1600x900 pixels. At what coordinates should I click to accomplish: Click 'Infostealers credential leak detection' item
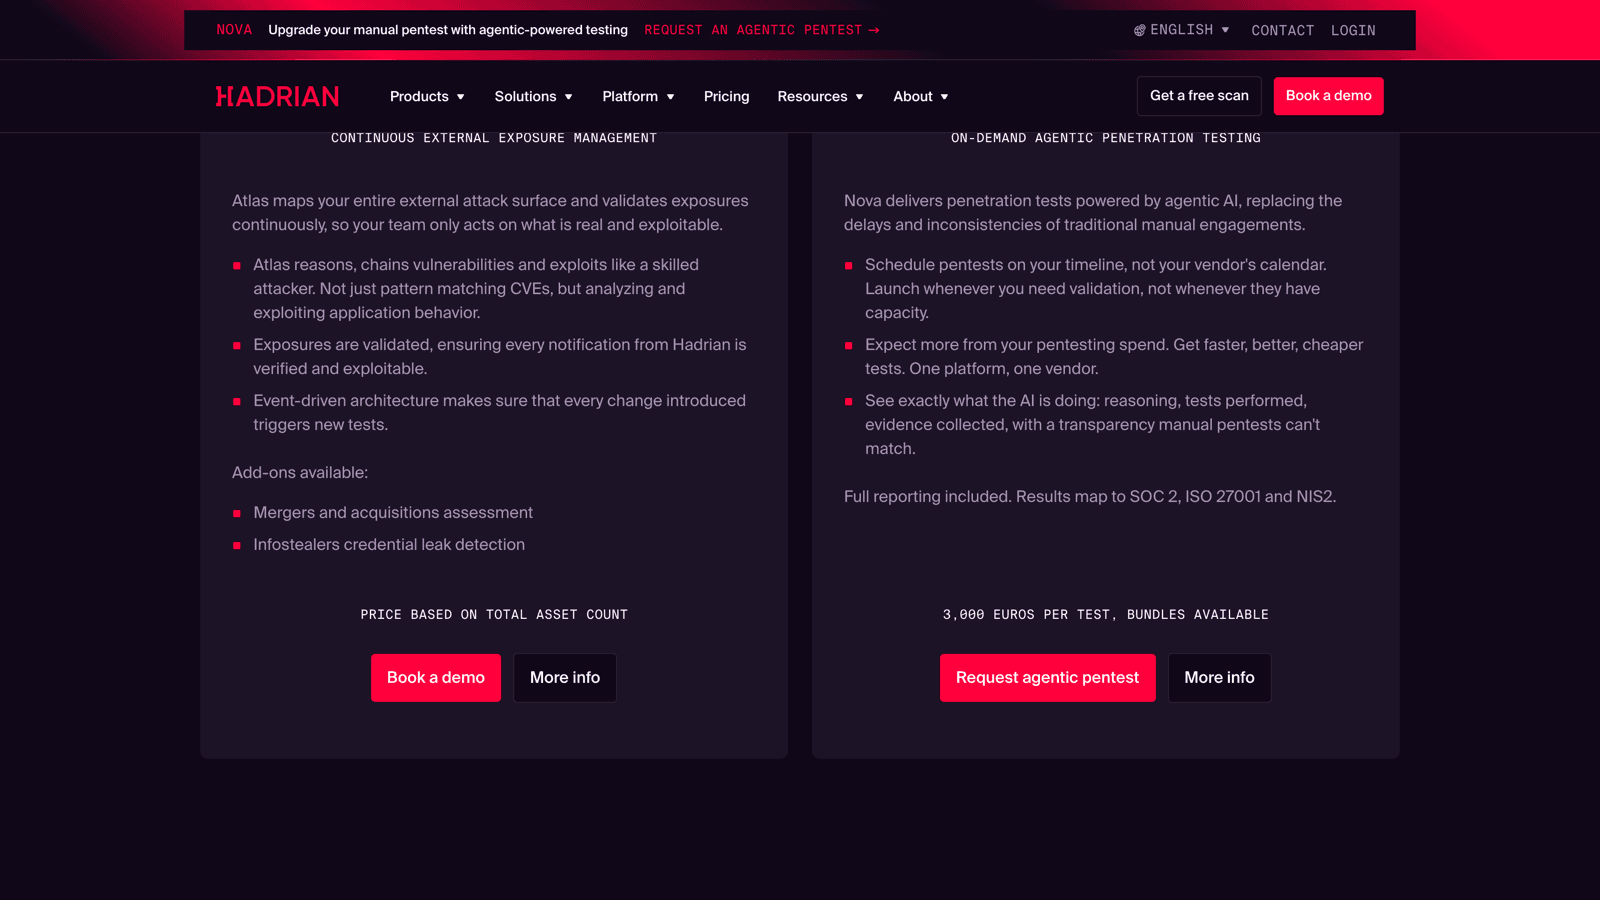click(x=389, y=545)
